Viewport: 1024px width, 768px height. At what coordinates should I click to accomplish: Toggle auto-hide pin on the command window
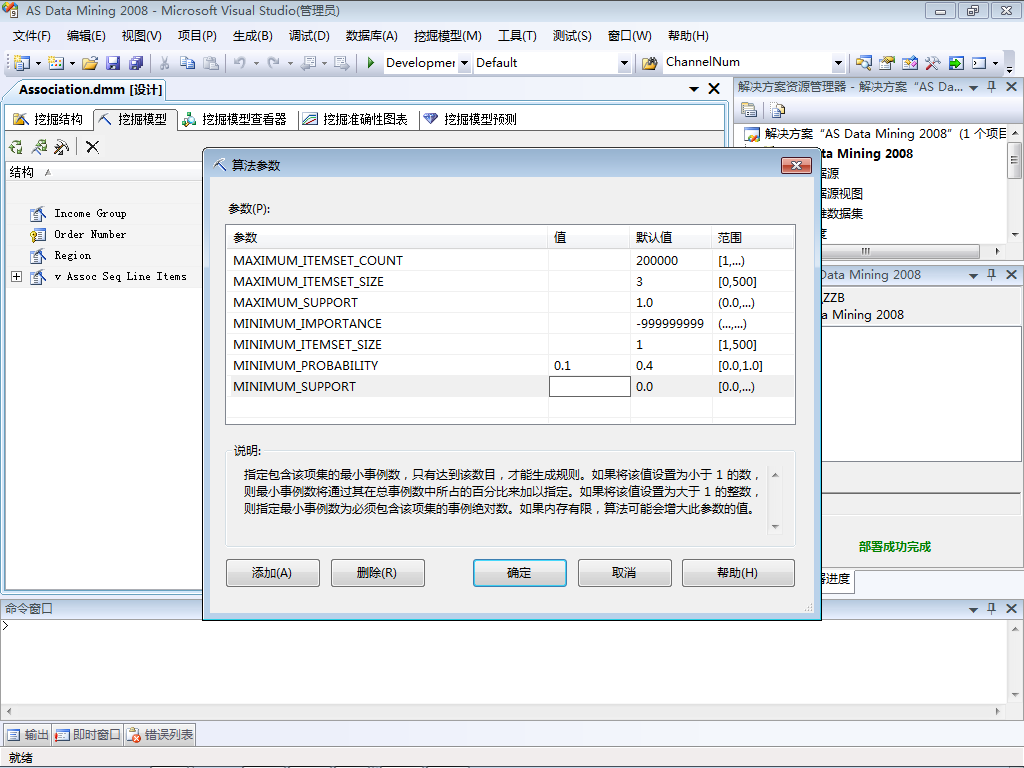point(991,609)
